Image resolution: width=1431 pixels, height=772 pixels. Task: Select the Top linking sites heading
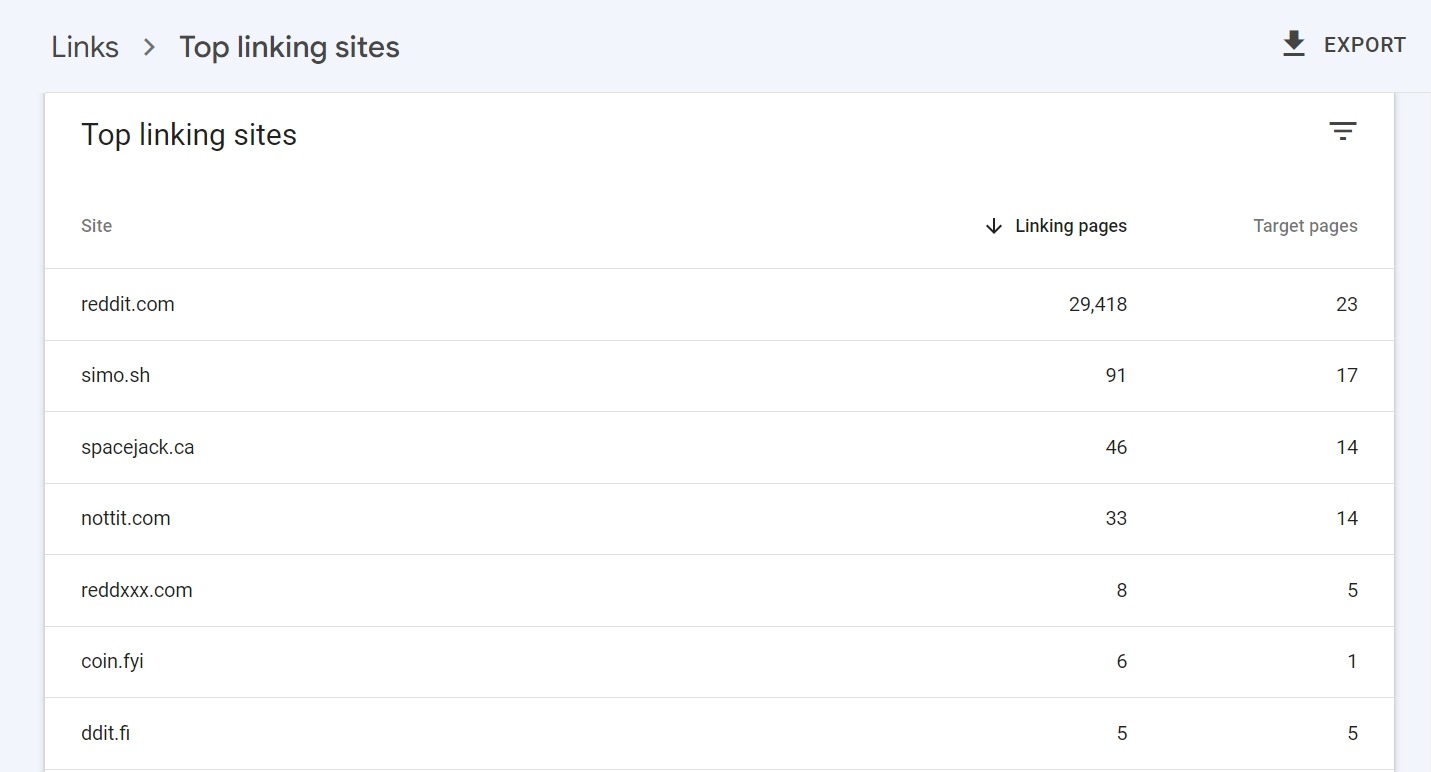(x=189, y=134)
